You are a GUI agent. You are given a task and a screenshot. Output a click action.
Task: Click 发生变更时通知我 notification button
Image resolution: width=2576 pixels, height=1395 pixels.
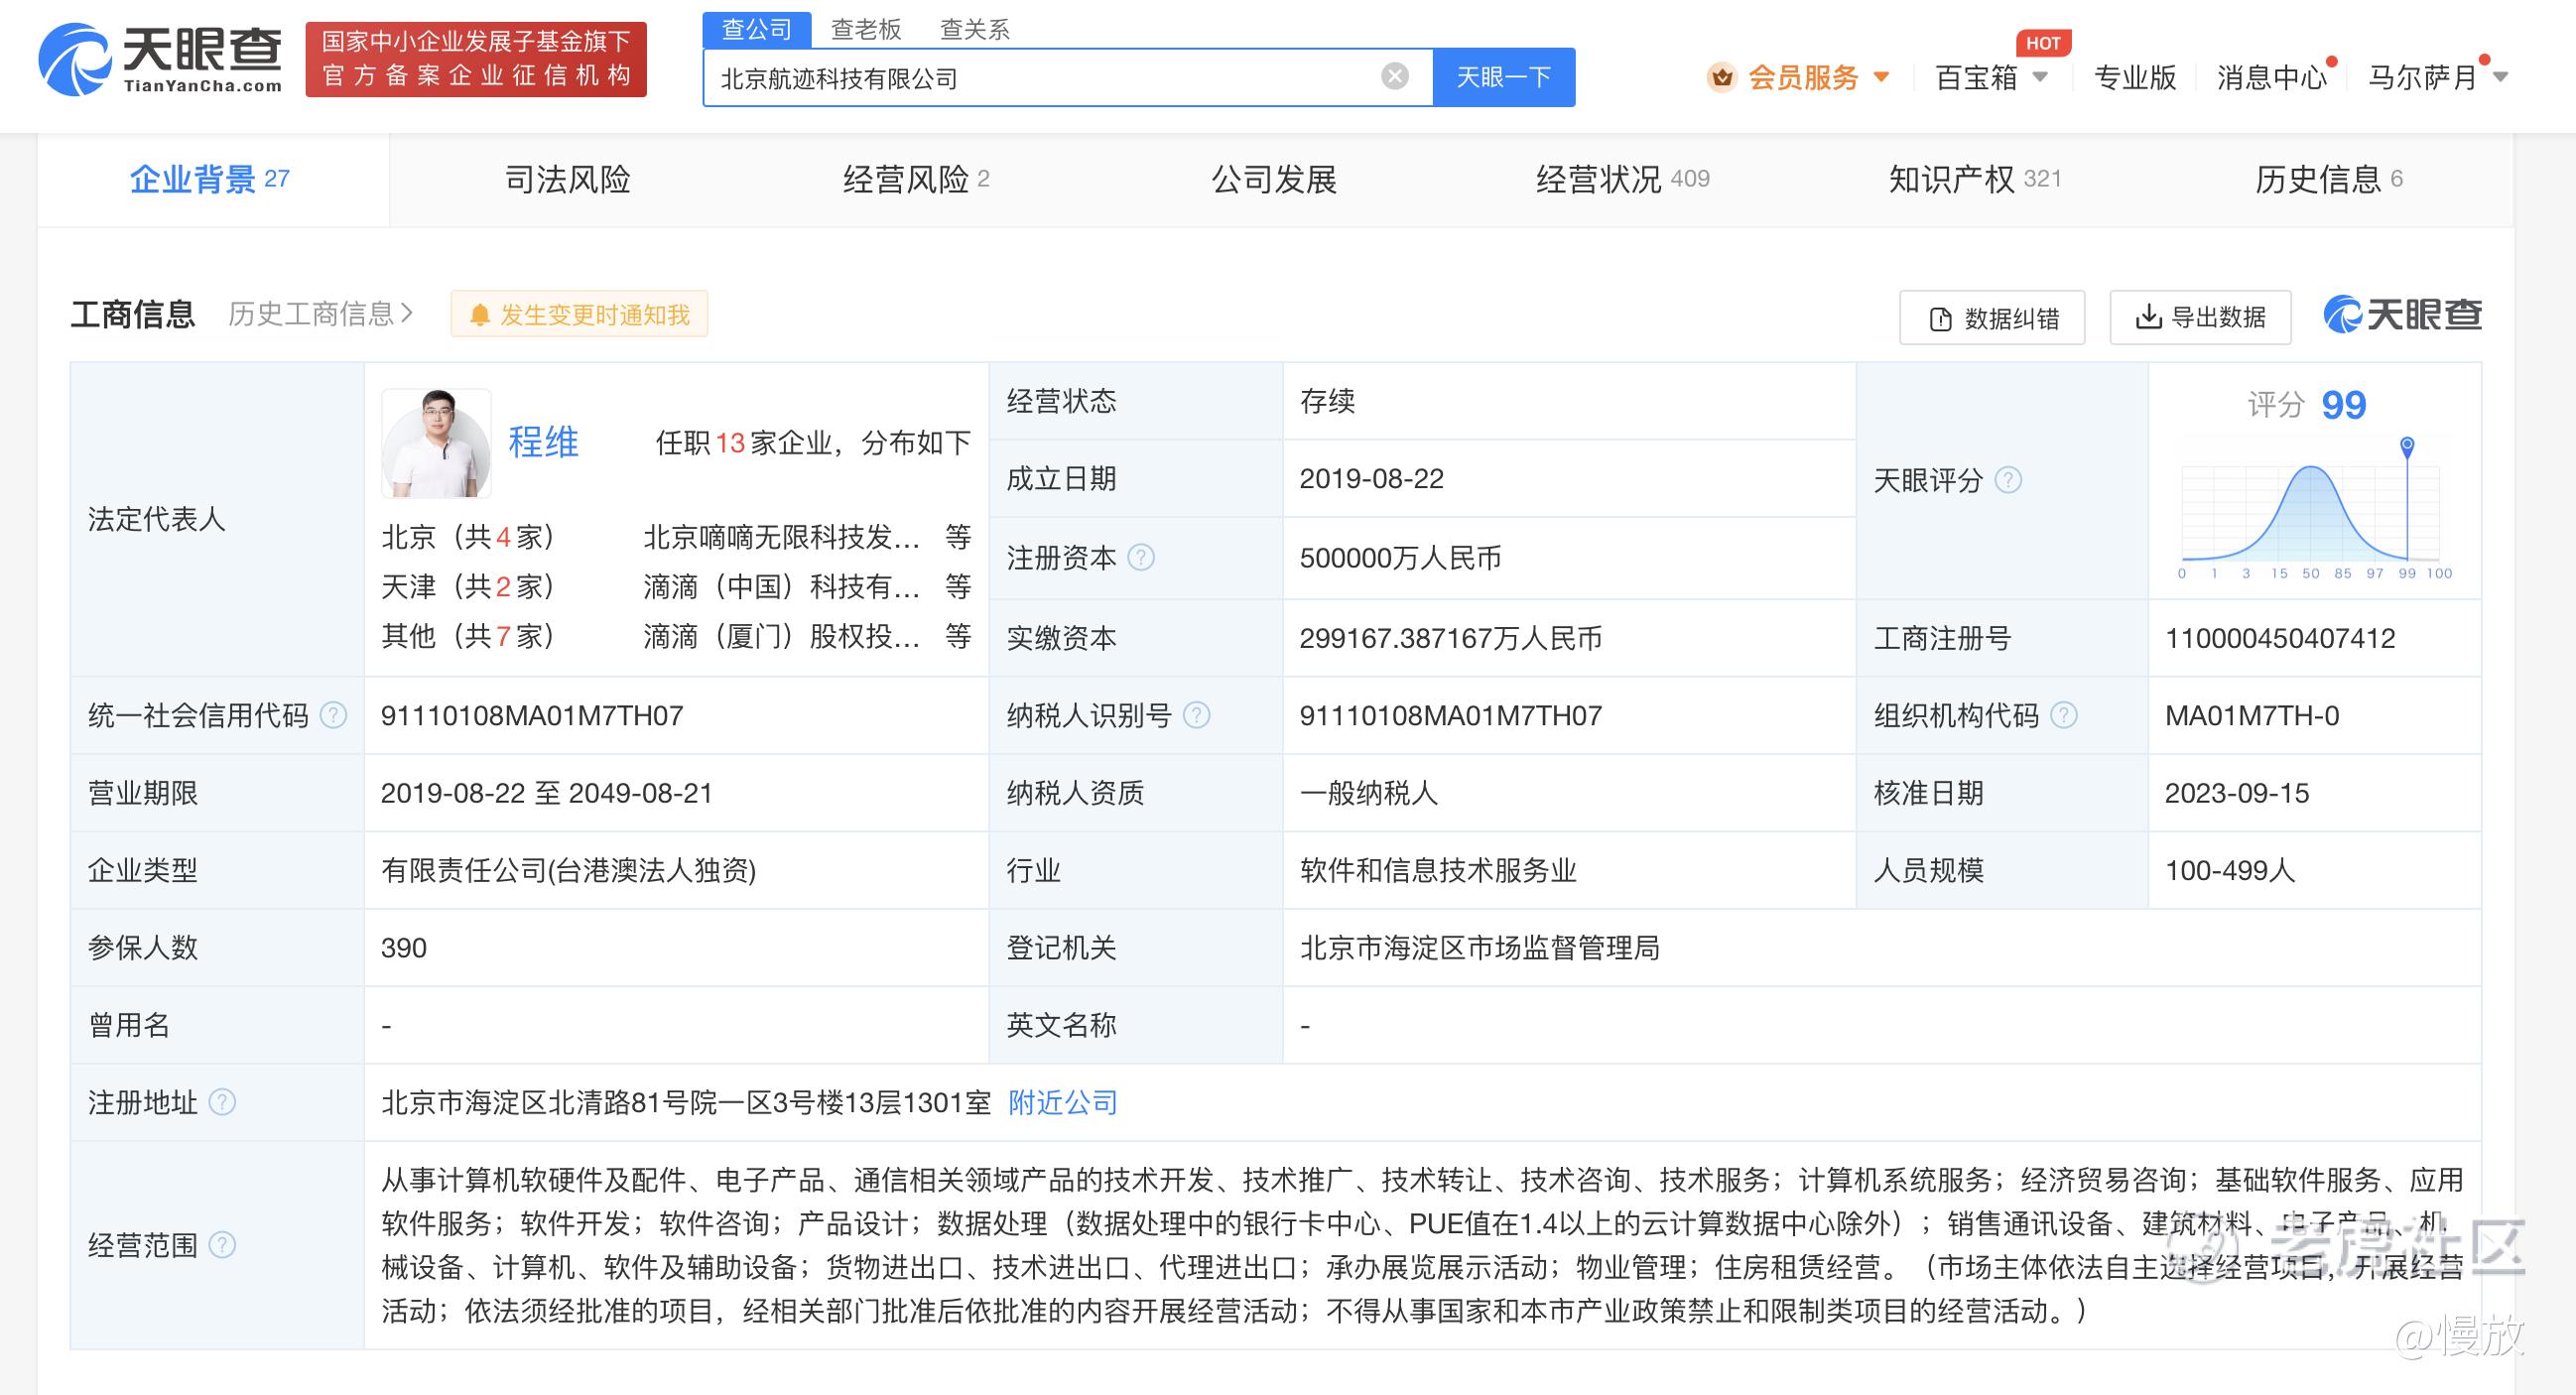coord(579,315)
